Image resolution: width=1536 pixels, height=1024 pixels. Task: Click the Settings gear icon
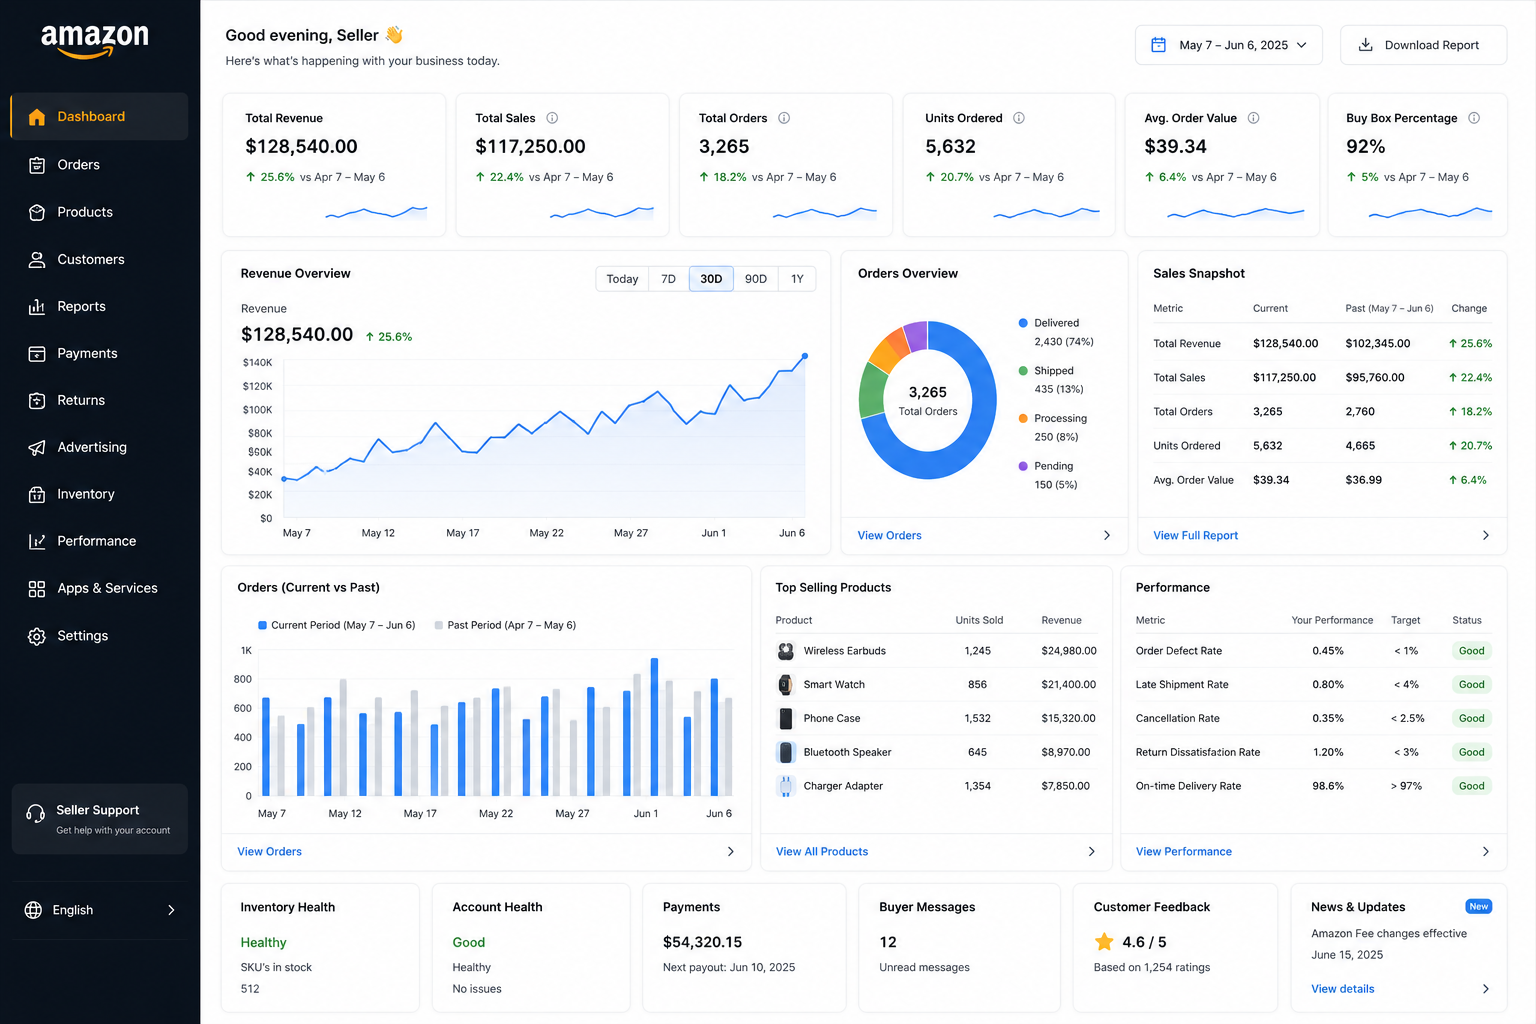(x=37, y=636)
